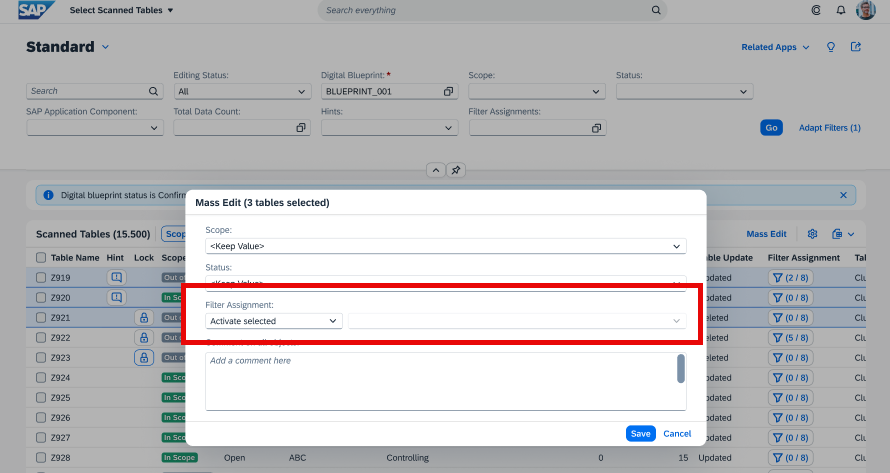Pin the filter header bar

(x=455, y=170)
